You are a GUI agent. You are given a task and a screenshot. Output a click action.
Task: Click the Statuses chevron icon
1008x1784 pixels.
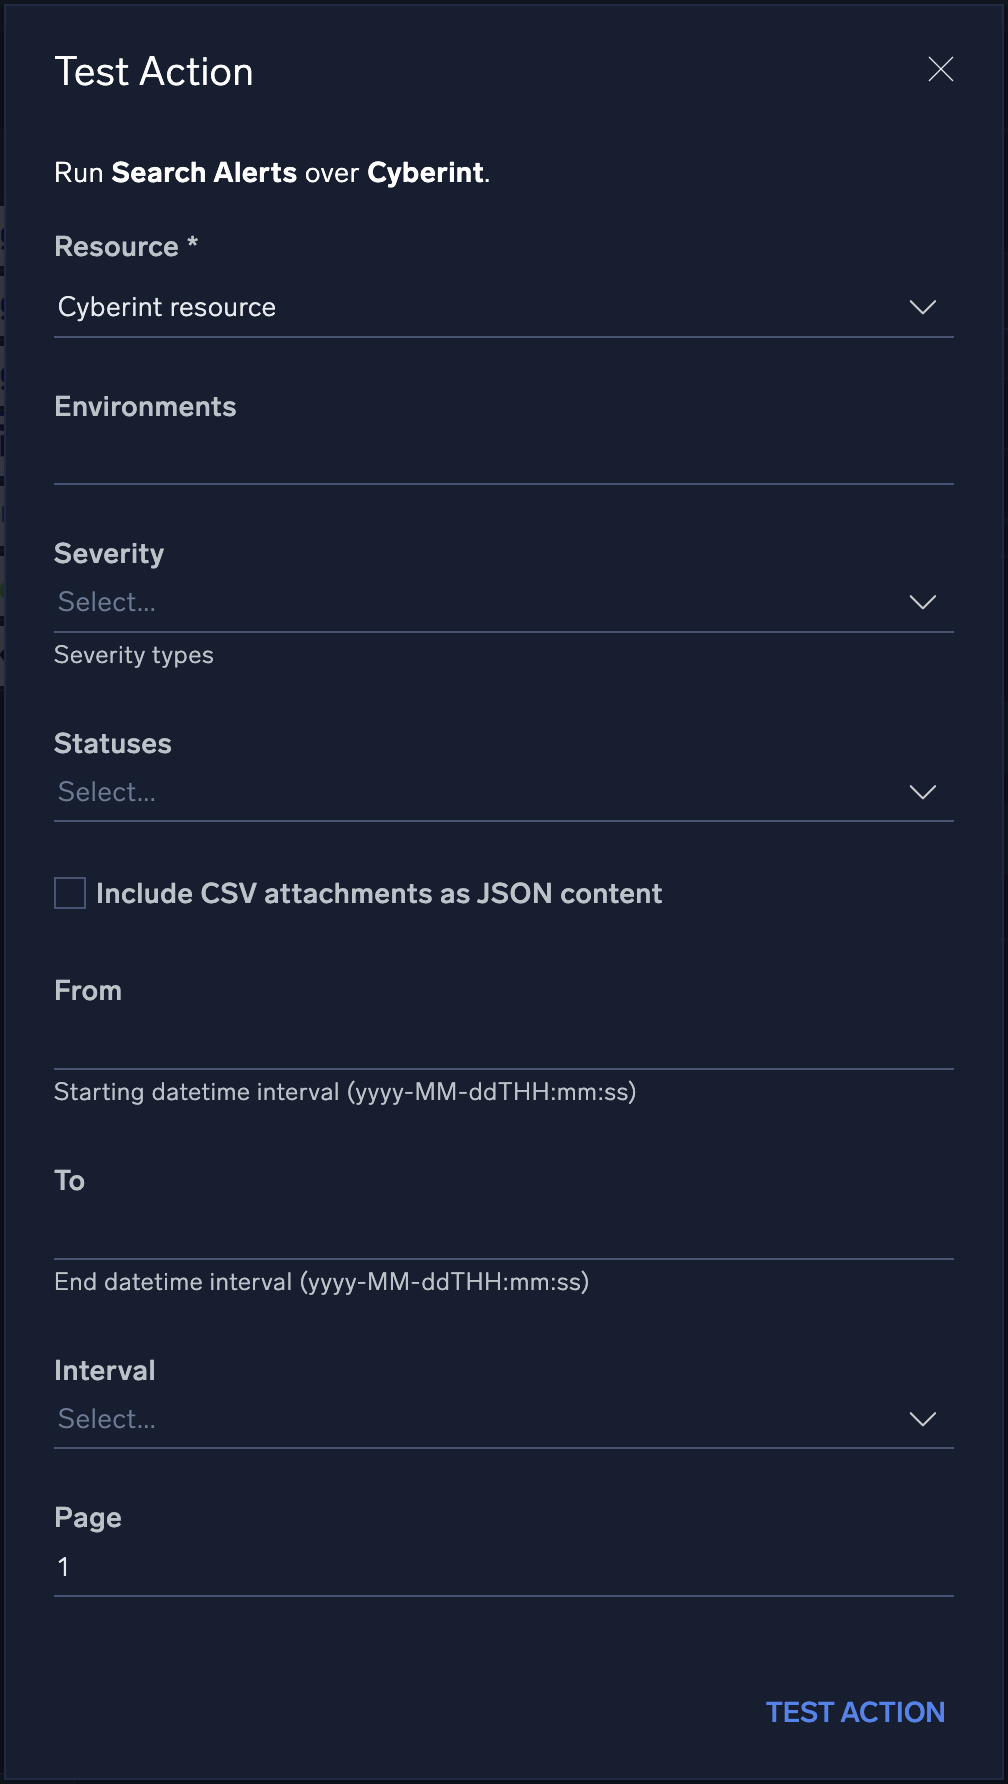click(x=922, y=791)
